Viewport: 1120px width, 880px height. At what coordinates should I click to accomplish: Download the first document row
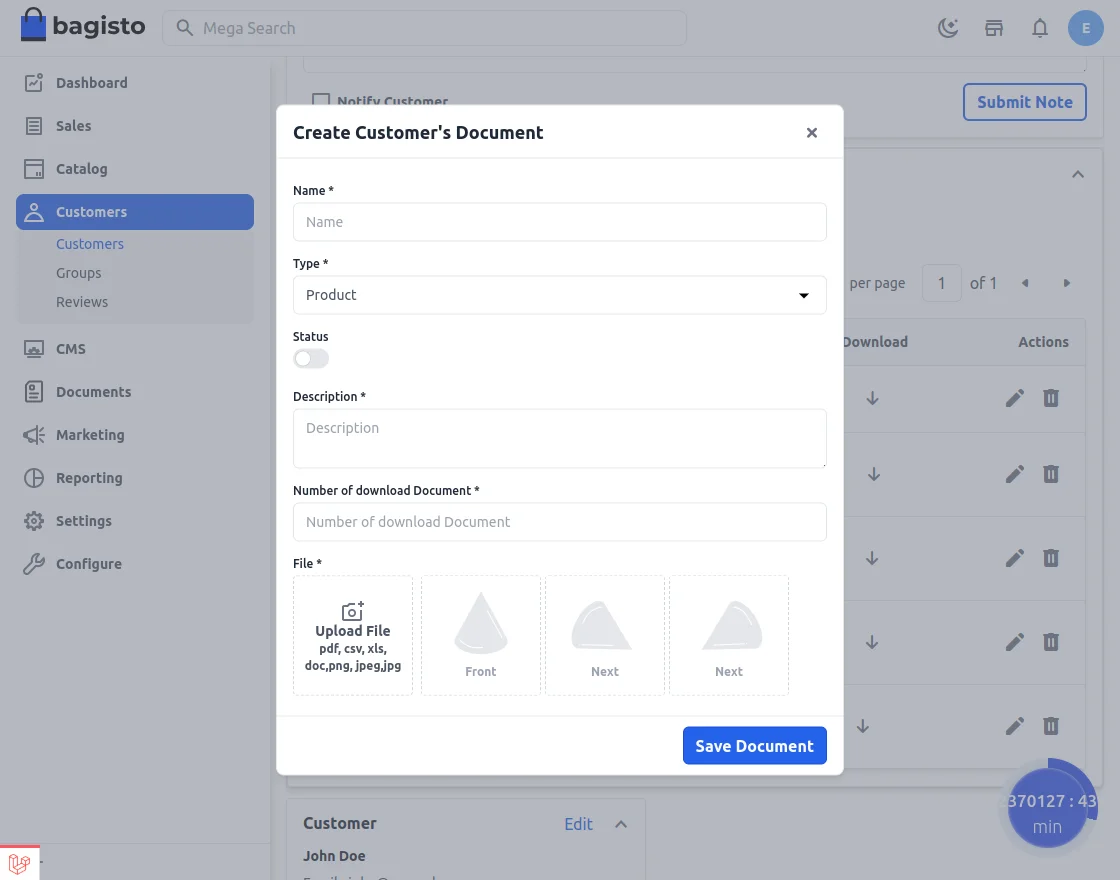point(872,399)
